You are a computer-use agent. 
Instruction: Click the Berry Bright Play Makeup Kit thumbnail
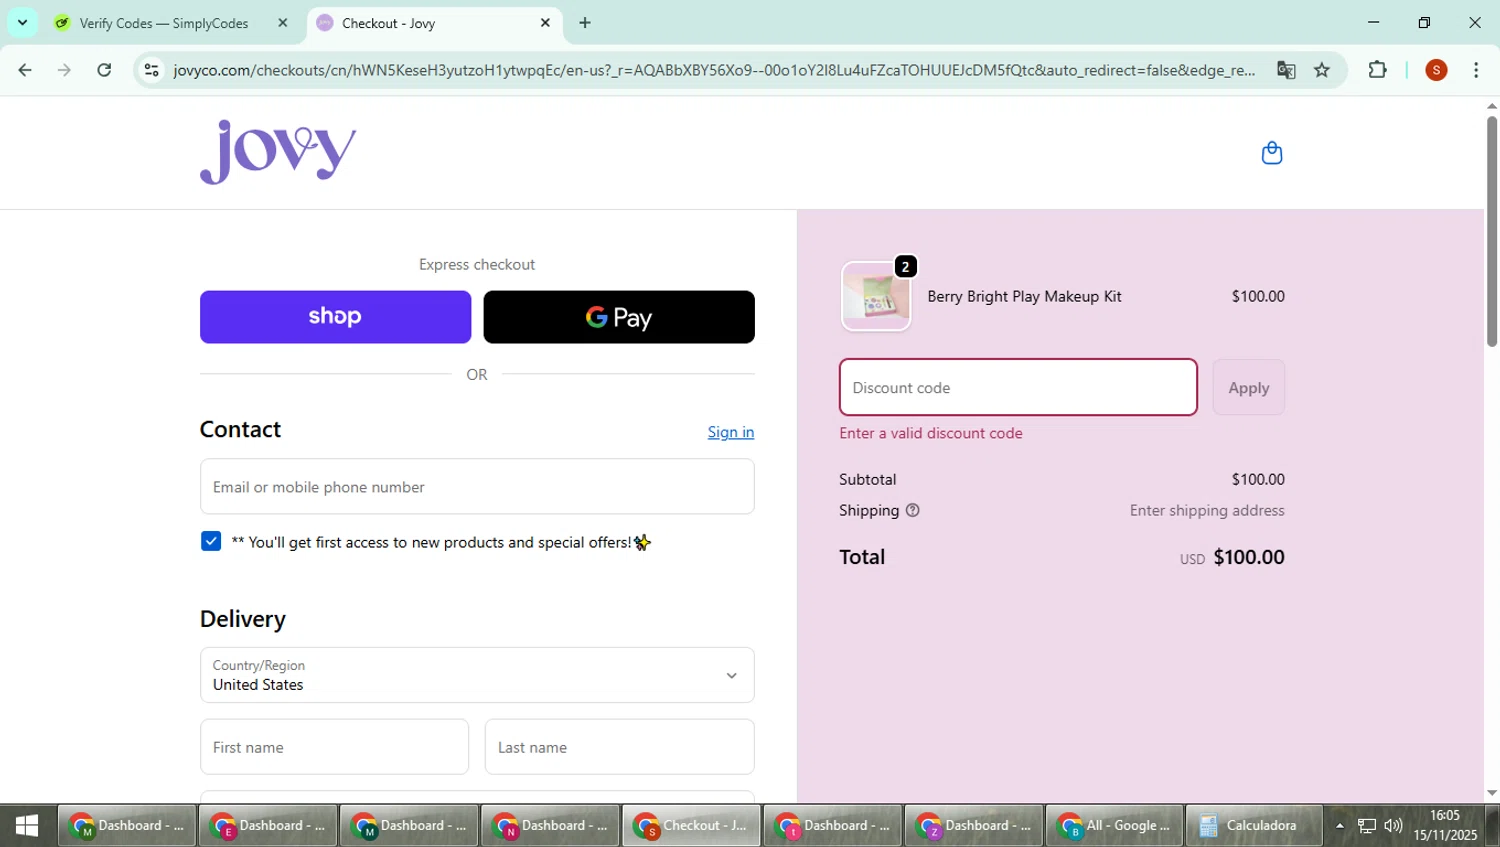[876, 296]
